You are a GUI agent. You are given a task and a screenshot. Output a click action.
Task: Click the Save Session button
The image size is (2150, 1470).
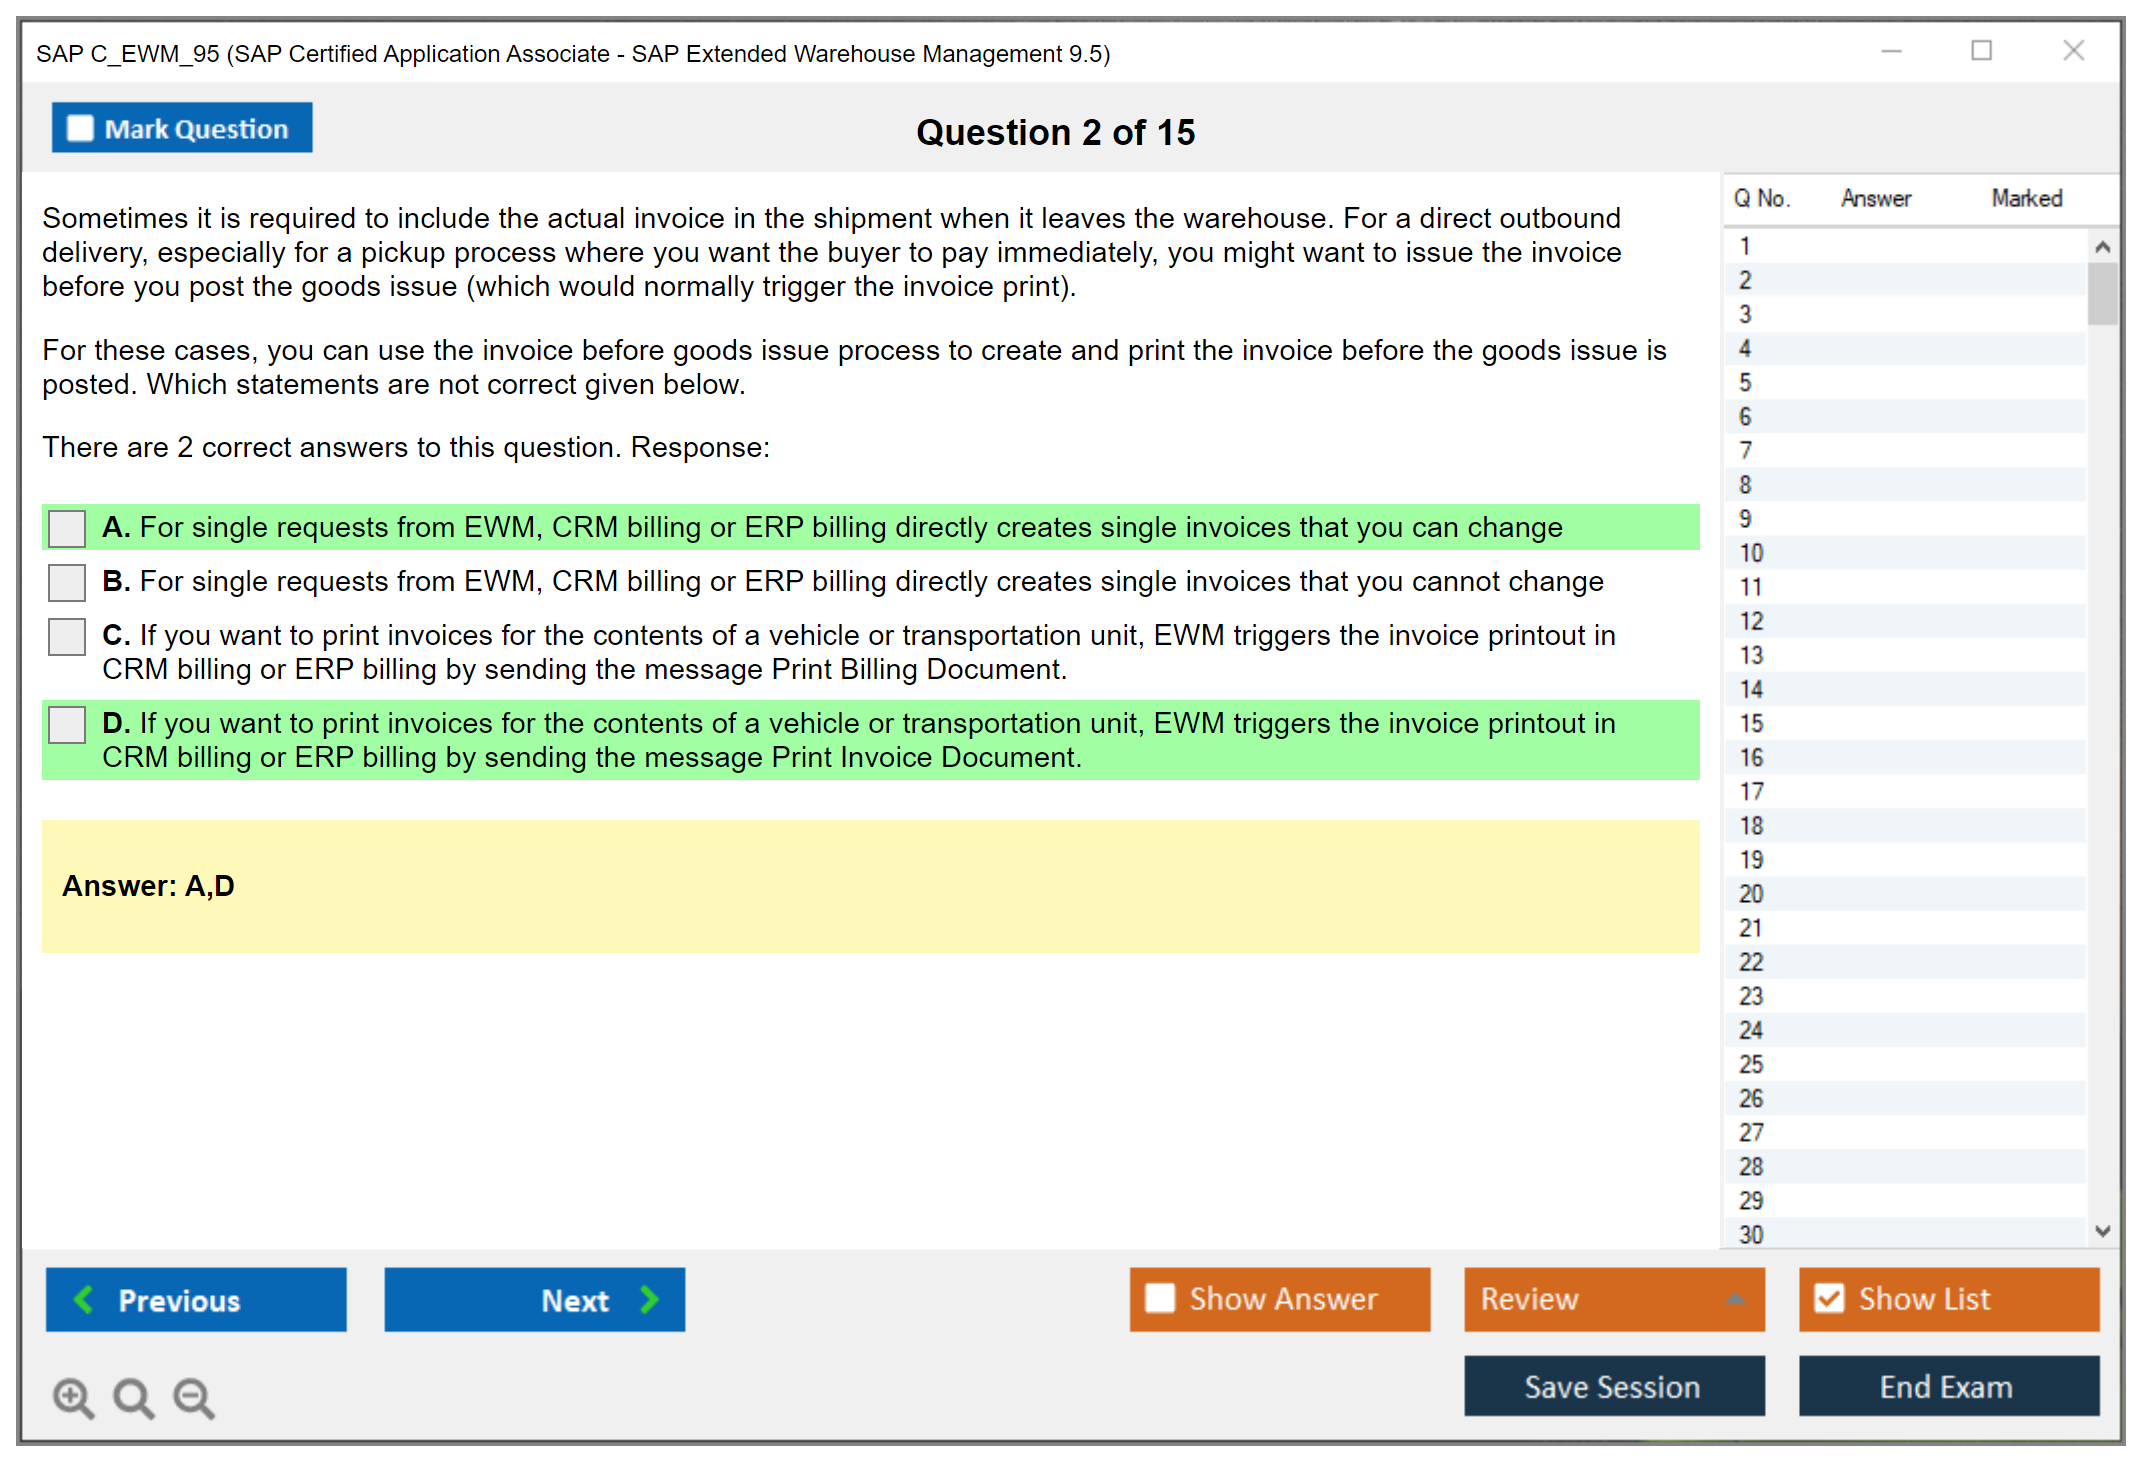(x=1613, y=1386)
